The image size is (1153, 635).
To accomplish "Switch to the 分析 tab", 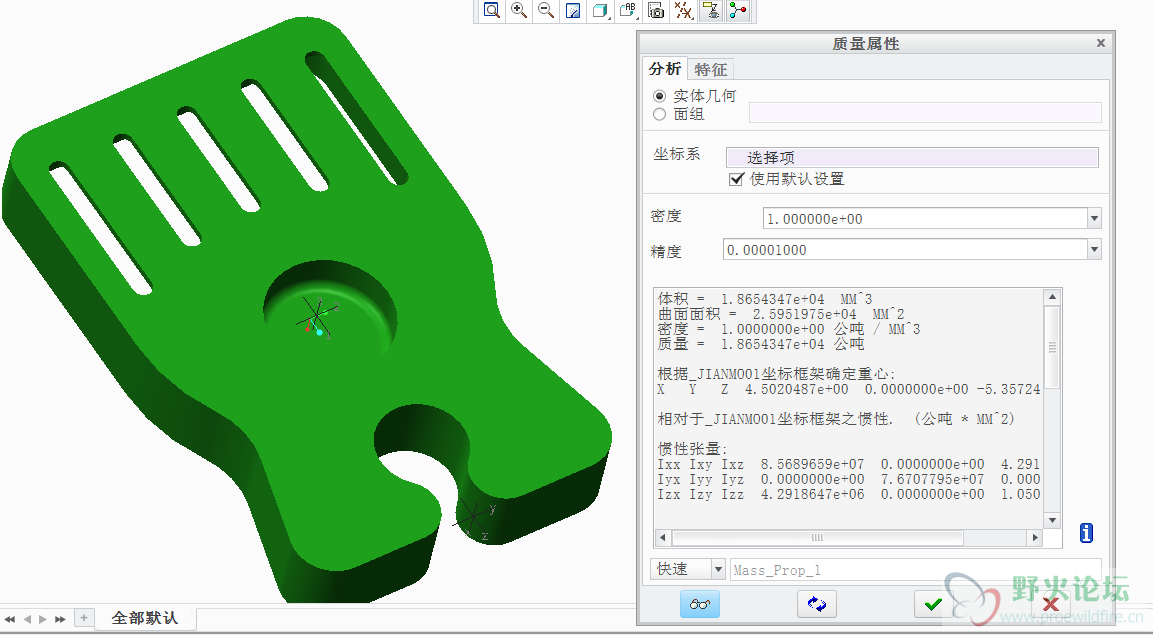I will 664,69.
